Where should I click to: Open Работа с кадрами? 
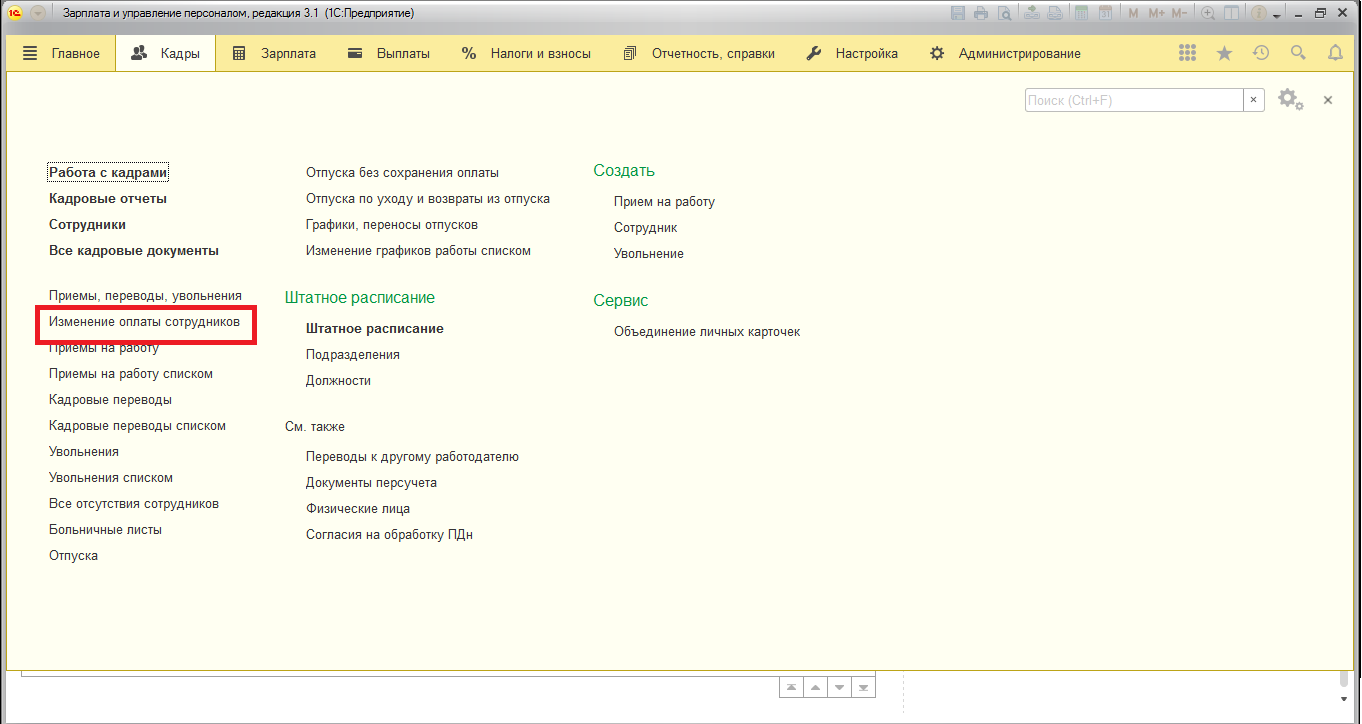click(x=108, y=172)
